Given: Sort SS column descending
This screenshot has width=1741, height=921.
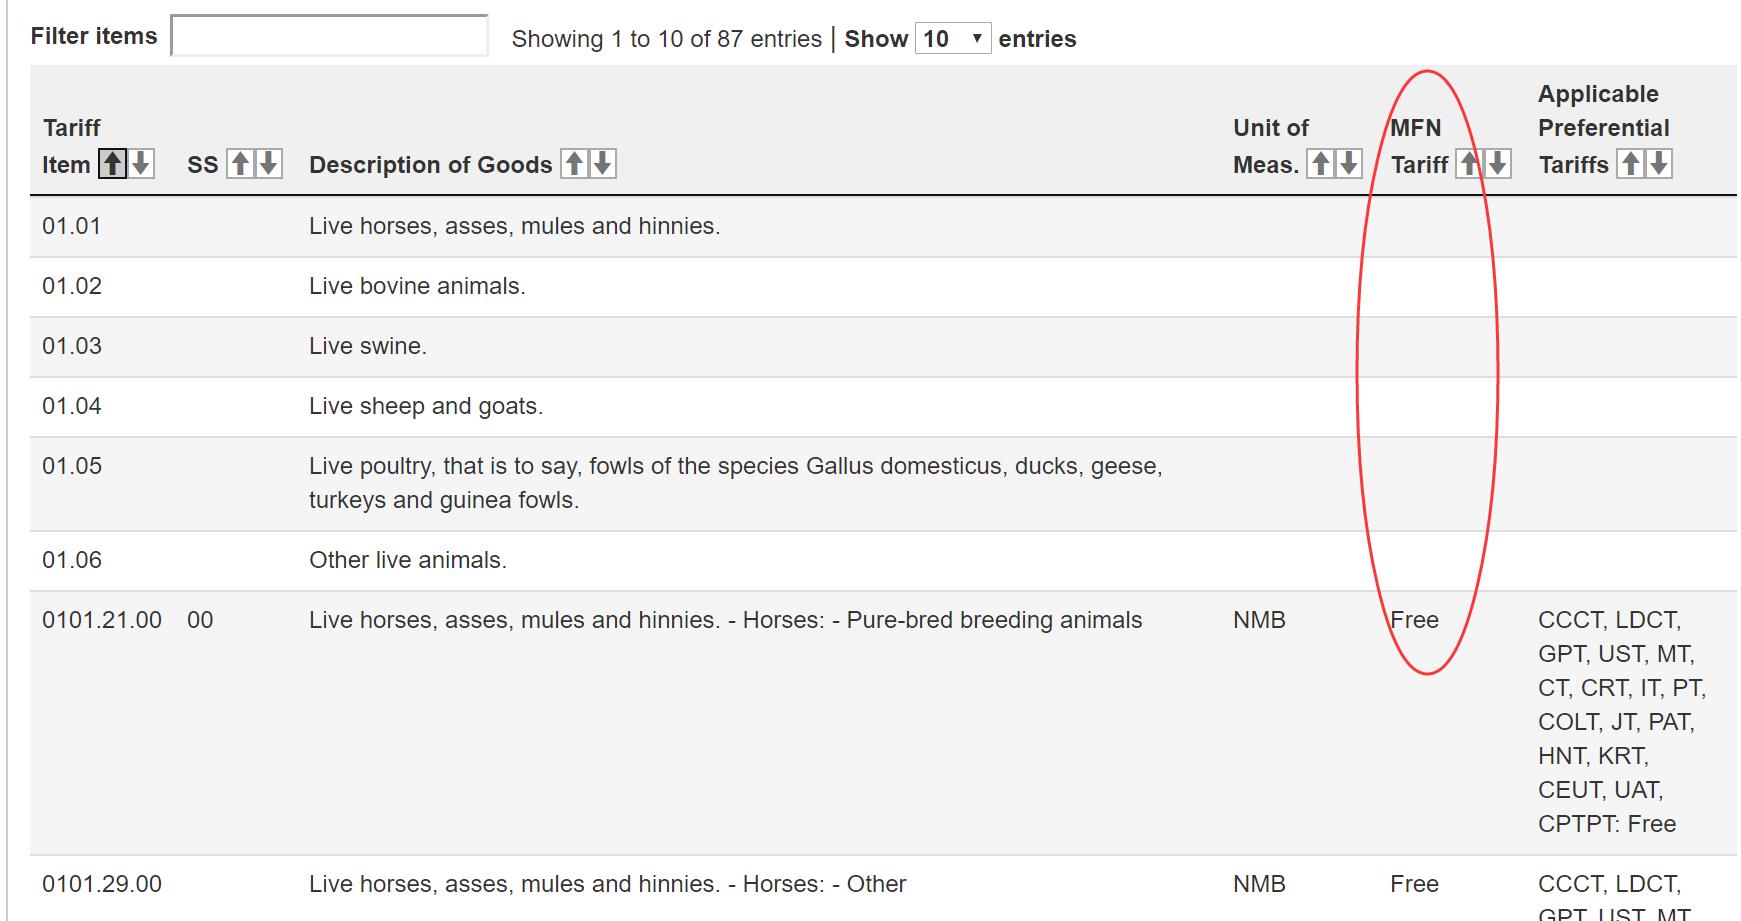Looking at the screenshot, I should (268, 164).
